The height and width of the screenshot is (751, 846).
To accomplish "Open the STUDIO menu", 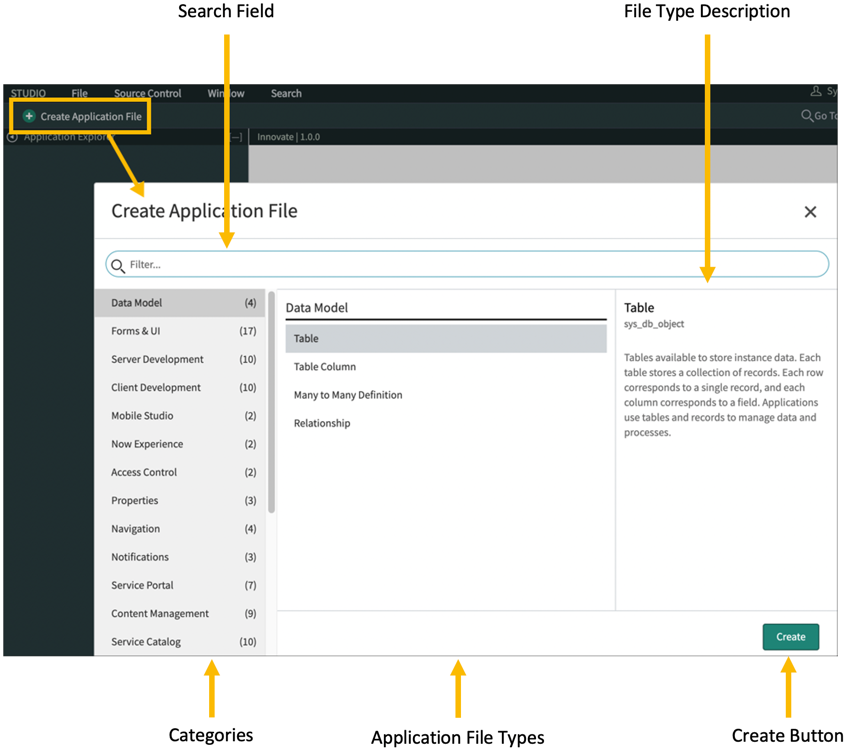I will coord(28,93).
